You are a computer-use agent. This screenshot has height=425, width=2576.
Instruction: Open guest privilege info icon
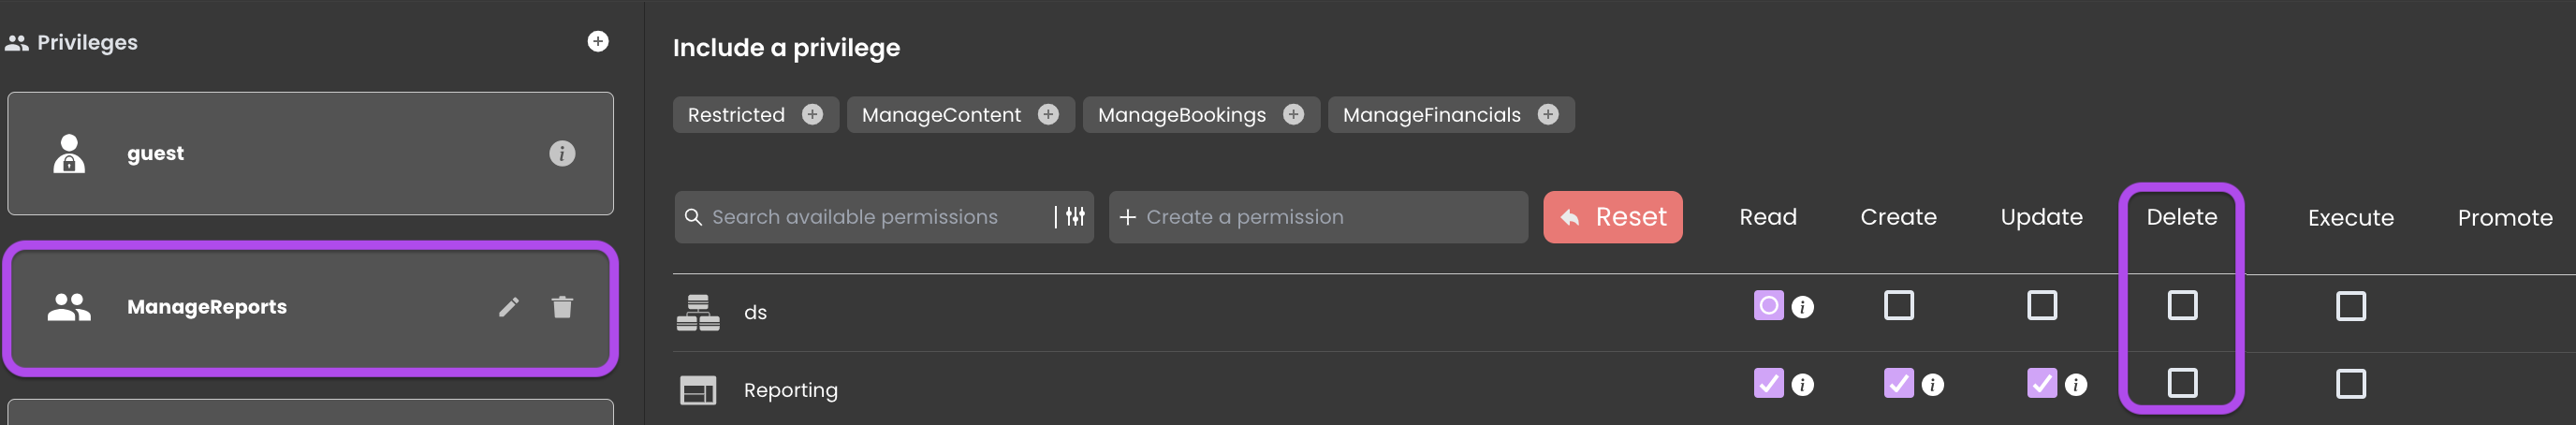point(562,154)
